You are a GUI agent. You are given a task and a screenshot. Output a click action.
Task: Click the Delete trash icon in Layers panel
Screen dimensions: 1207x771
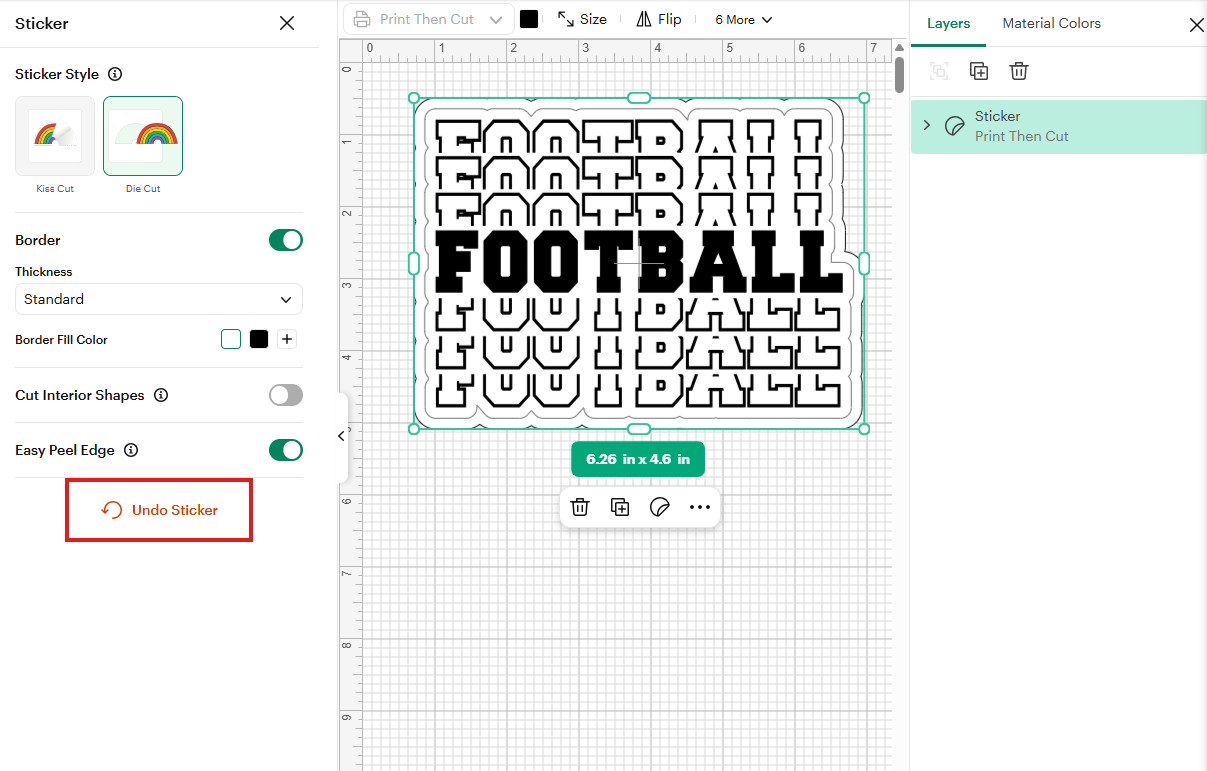click(1019, 71)
